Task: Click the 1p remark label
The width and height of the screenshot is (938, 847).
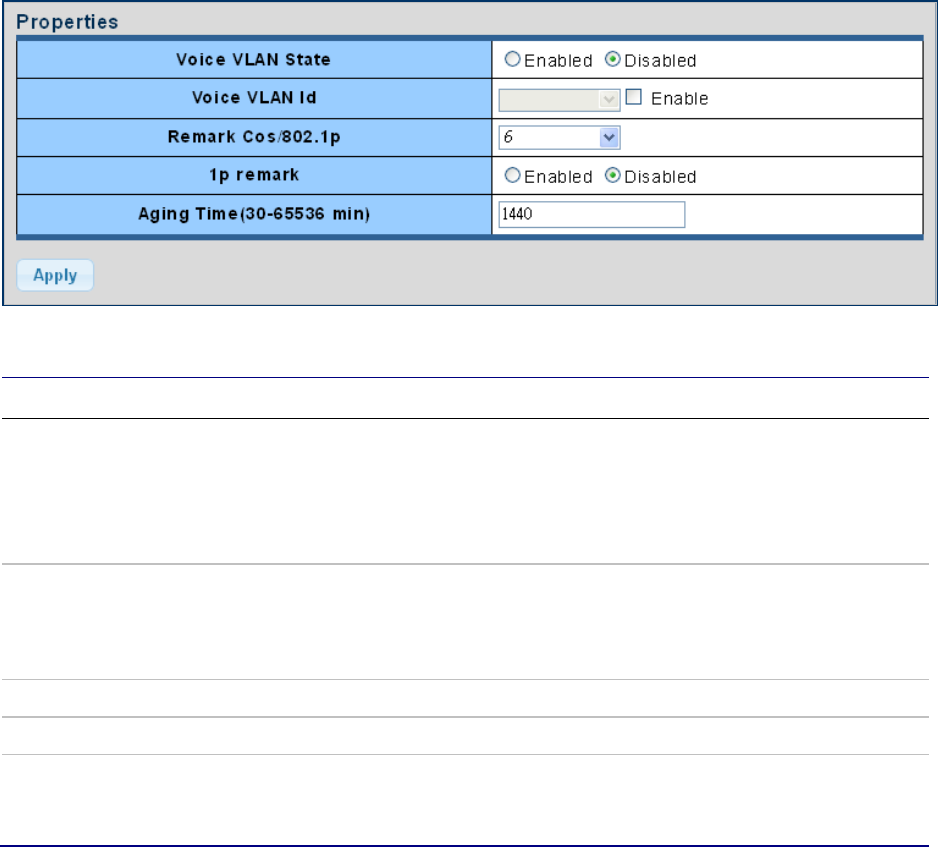Action: tap(254, 175)
